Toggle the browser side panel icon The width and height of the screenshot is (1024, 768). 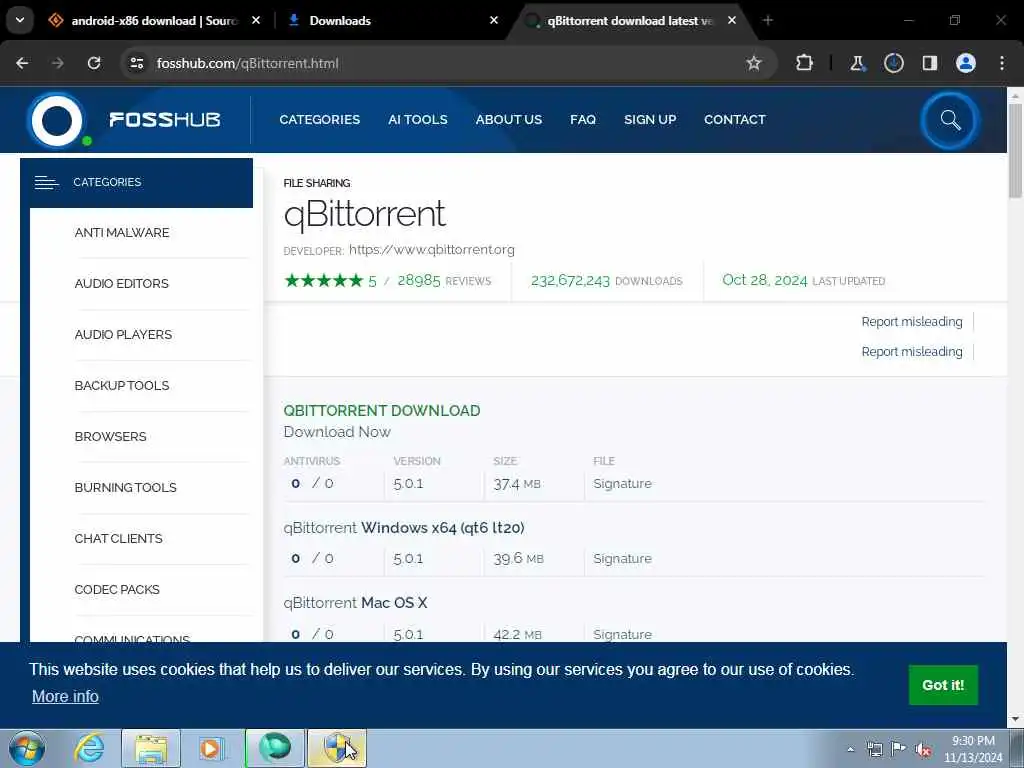(929, 63)
